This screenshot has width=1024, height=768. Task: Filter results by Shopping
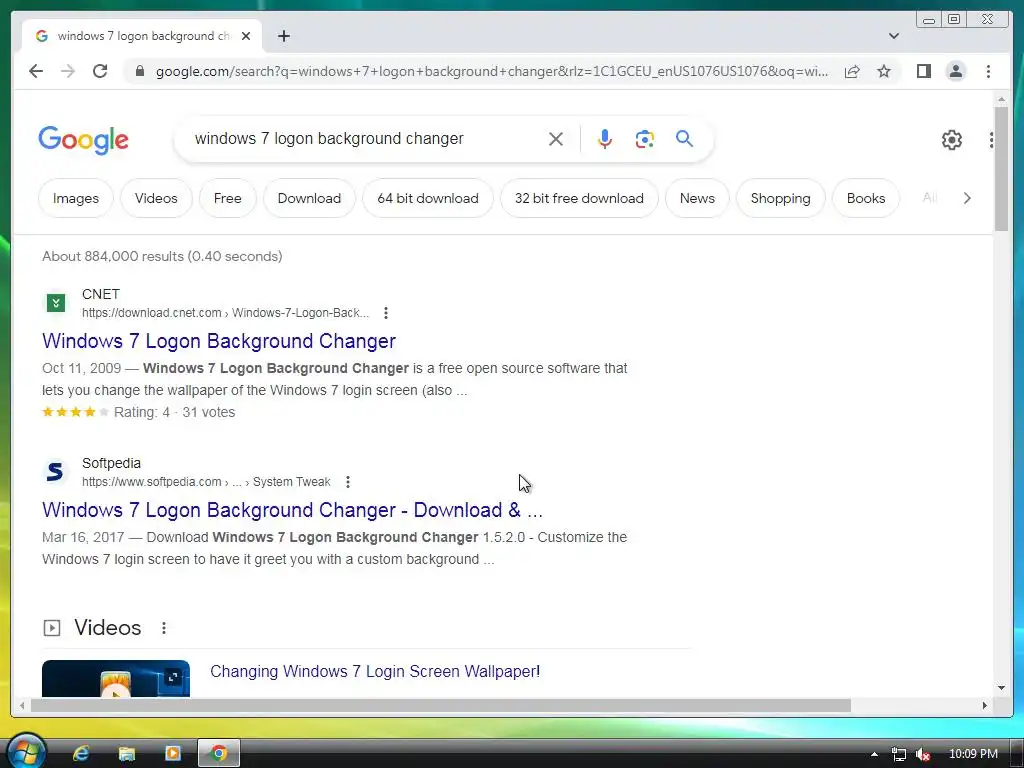point(780,198)
